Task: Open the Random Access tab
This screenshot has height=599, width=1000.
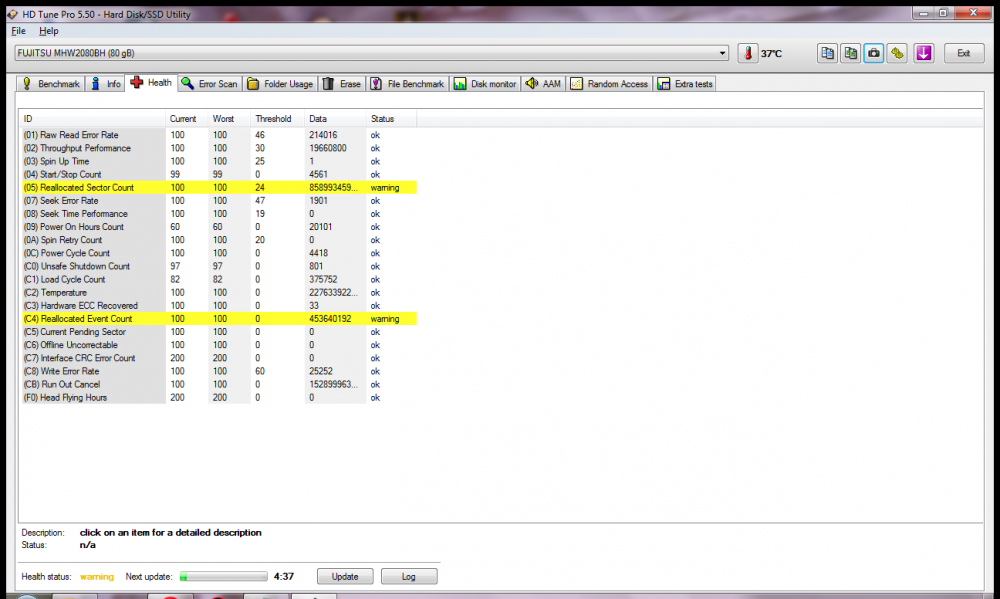Action: tap(609, 84)
